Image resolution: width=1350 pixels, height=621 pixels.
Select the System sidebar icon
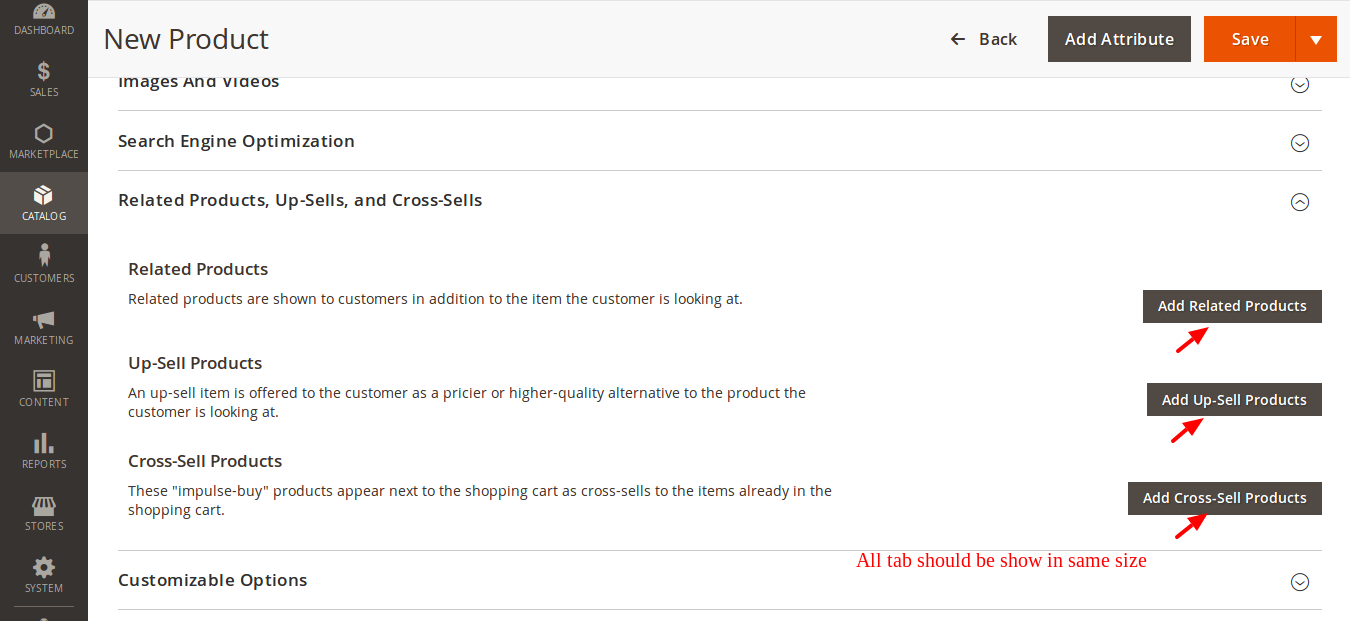[x=44, y=574]
